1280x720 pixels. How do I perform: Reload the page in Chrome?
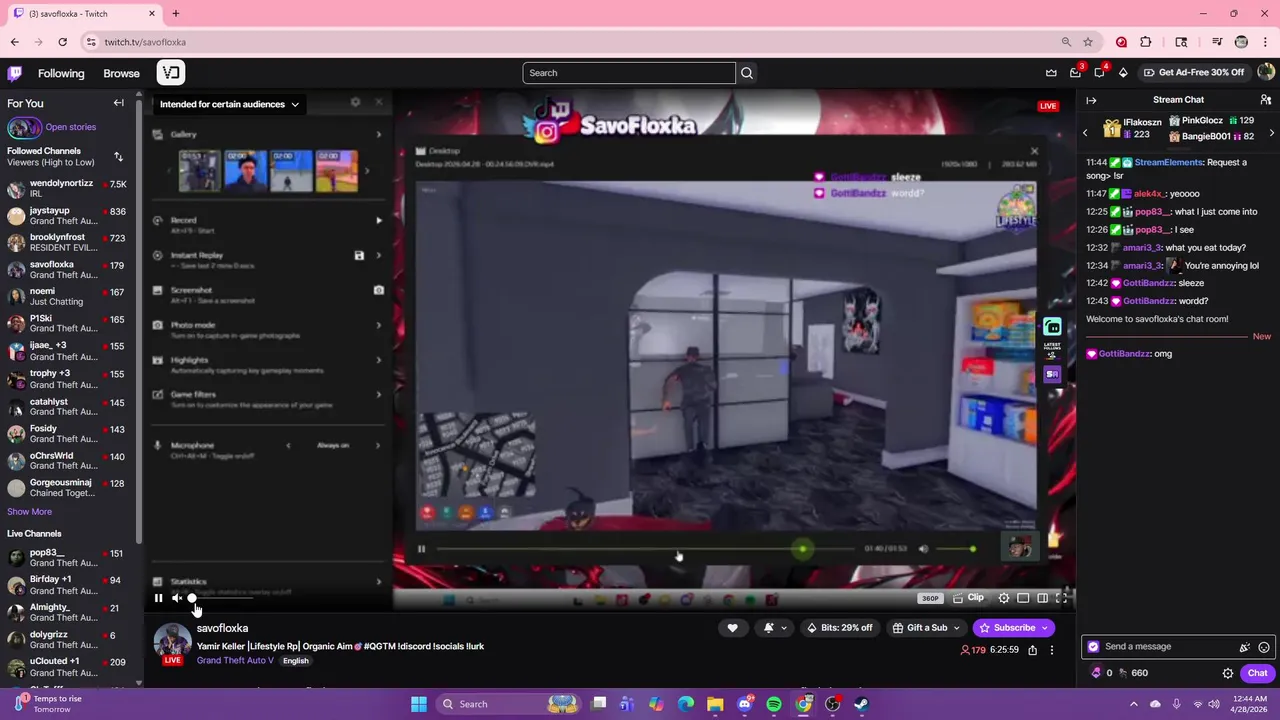click(62, 42)
